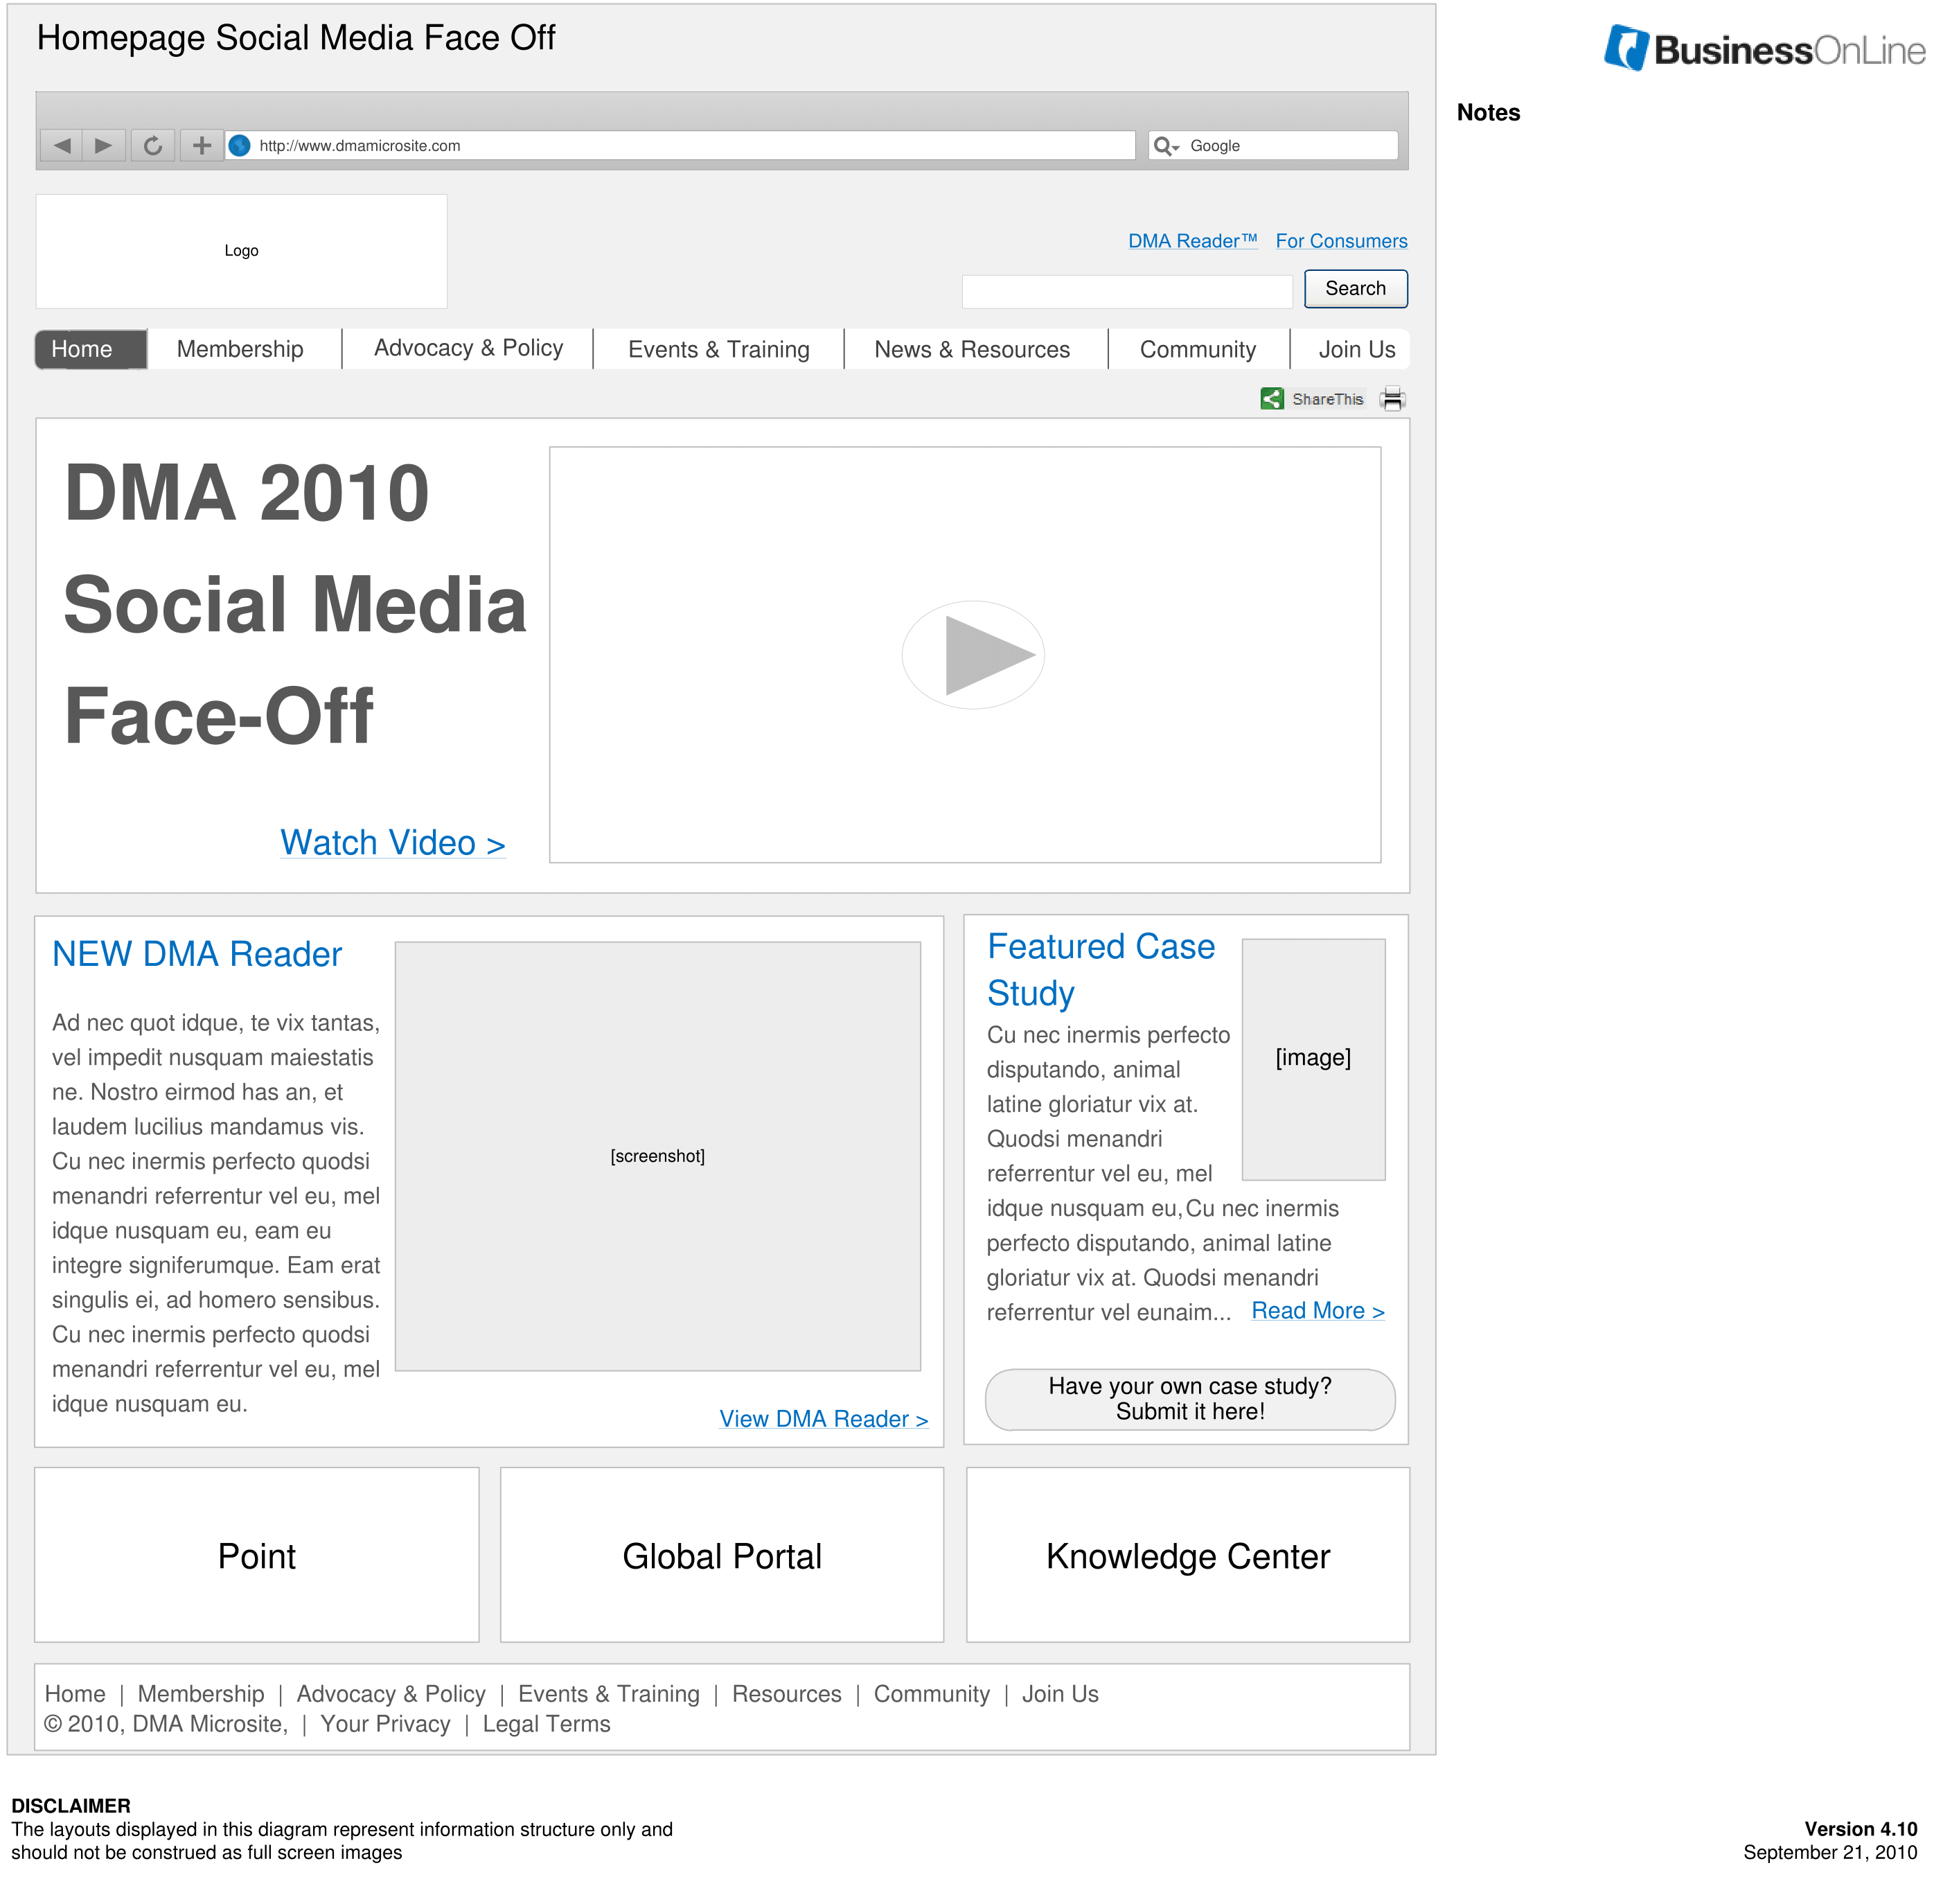Click the © 2010, DMA Microsite text
Screen dimensions: 1934x1904
pos(166,1724)
